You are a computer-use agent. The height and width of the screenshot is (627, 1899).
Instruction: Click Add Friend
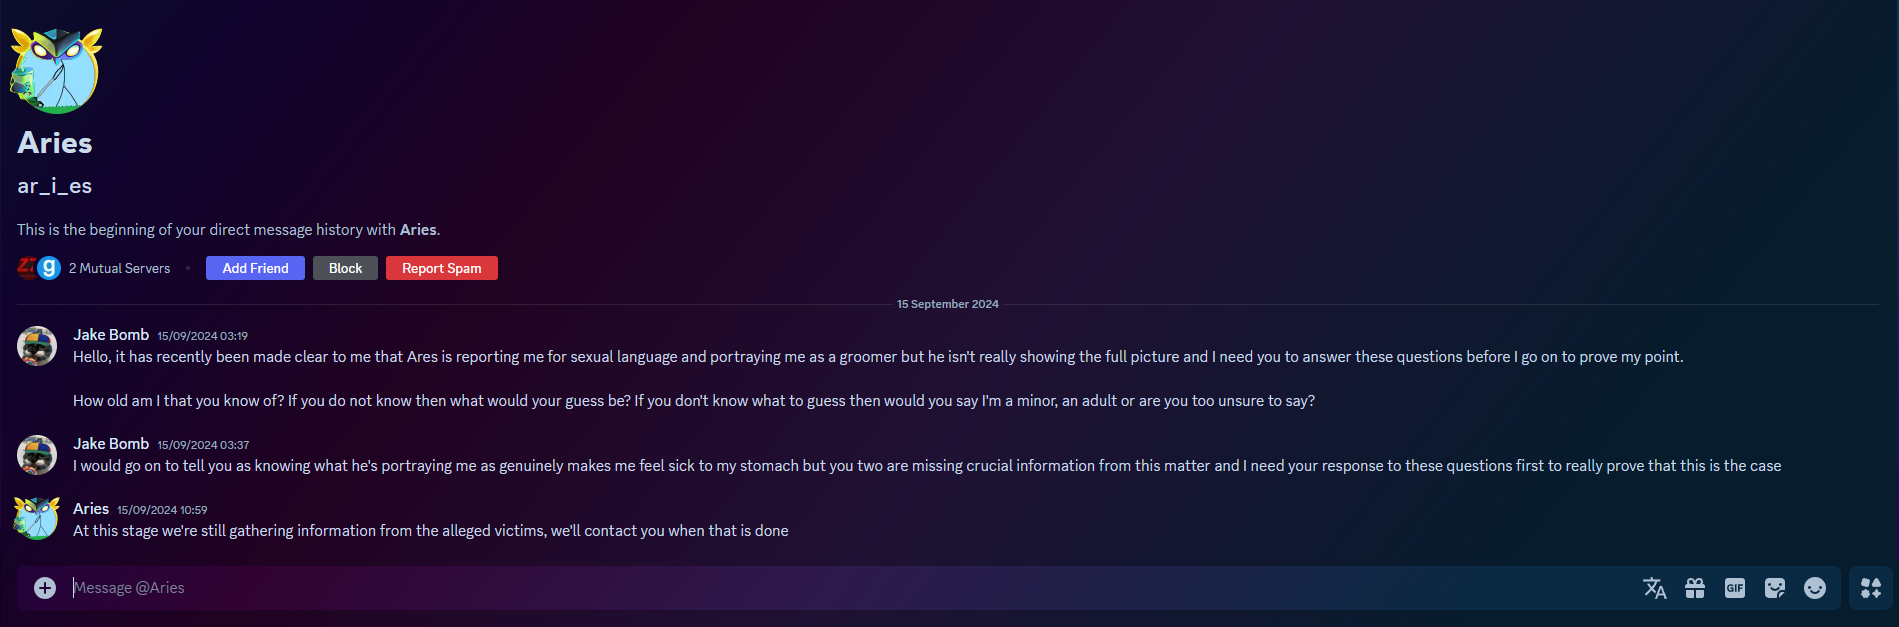click(x=254, y=268)
